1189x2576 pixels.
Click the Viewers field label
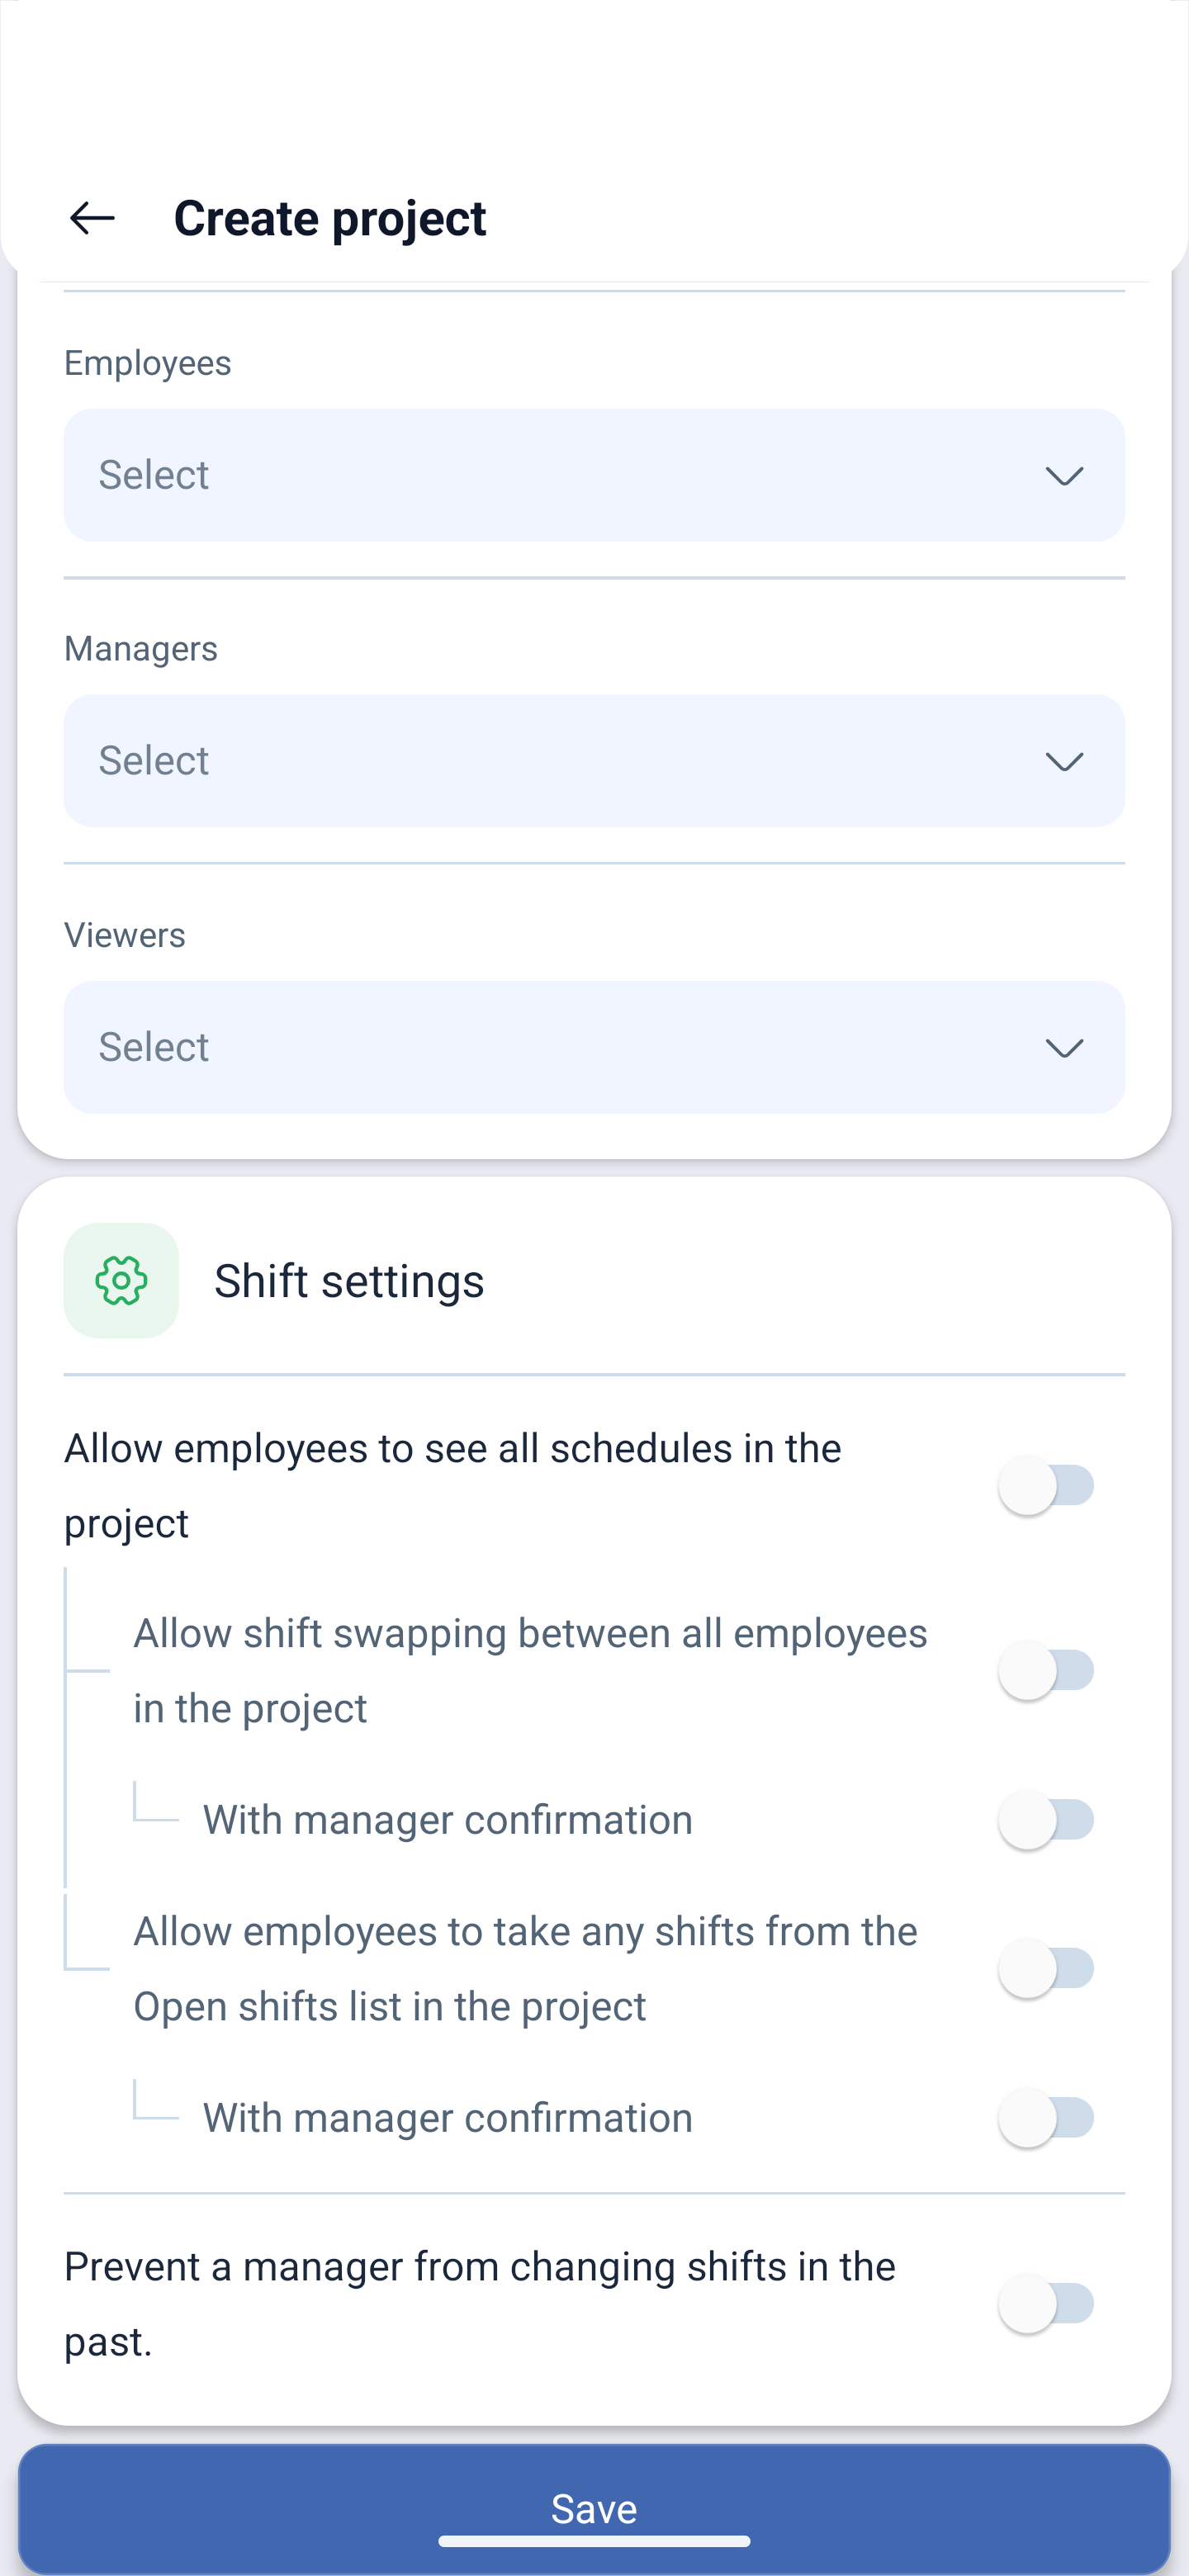point(125,934)
